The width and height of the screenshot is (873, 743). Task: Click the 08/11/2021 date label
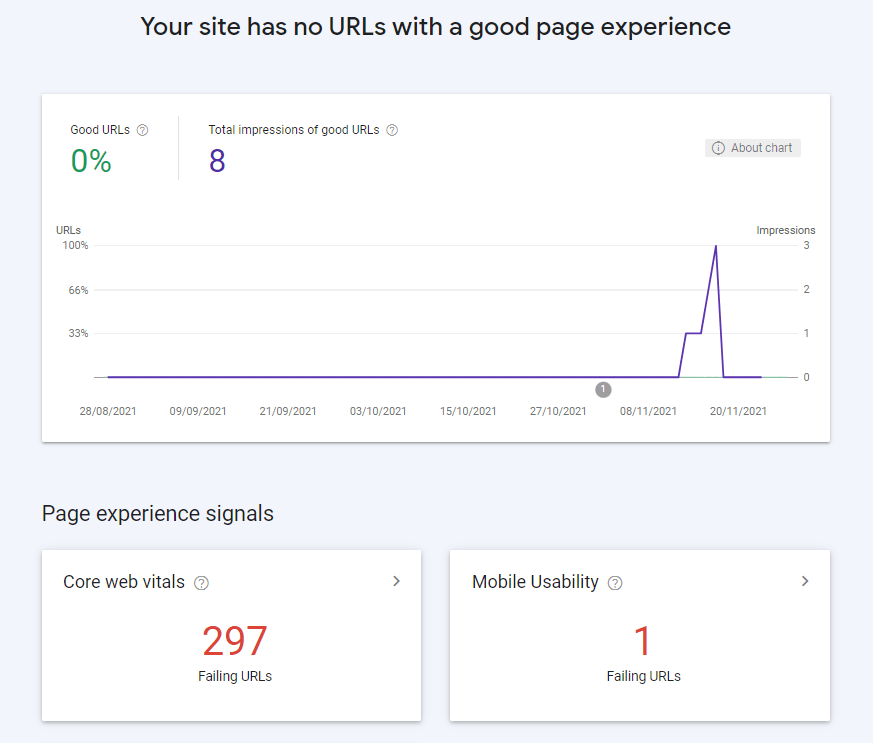(x=648, y=411)
